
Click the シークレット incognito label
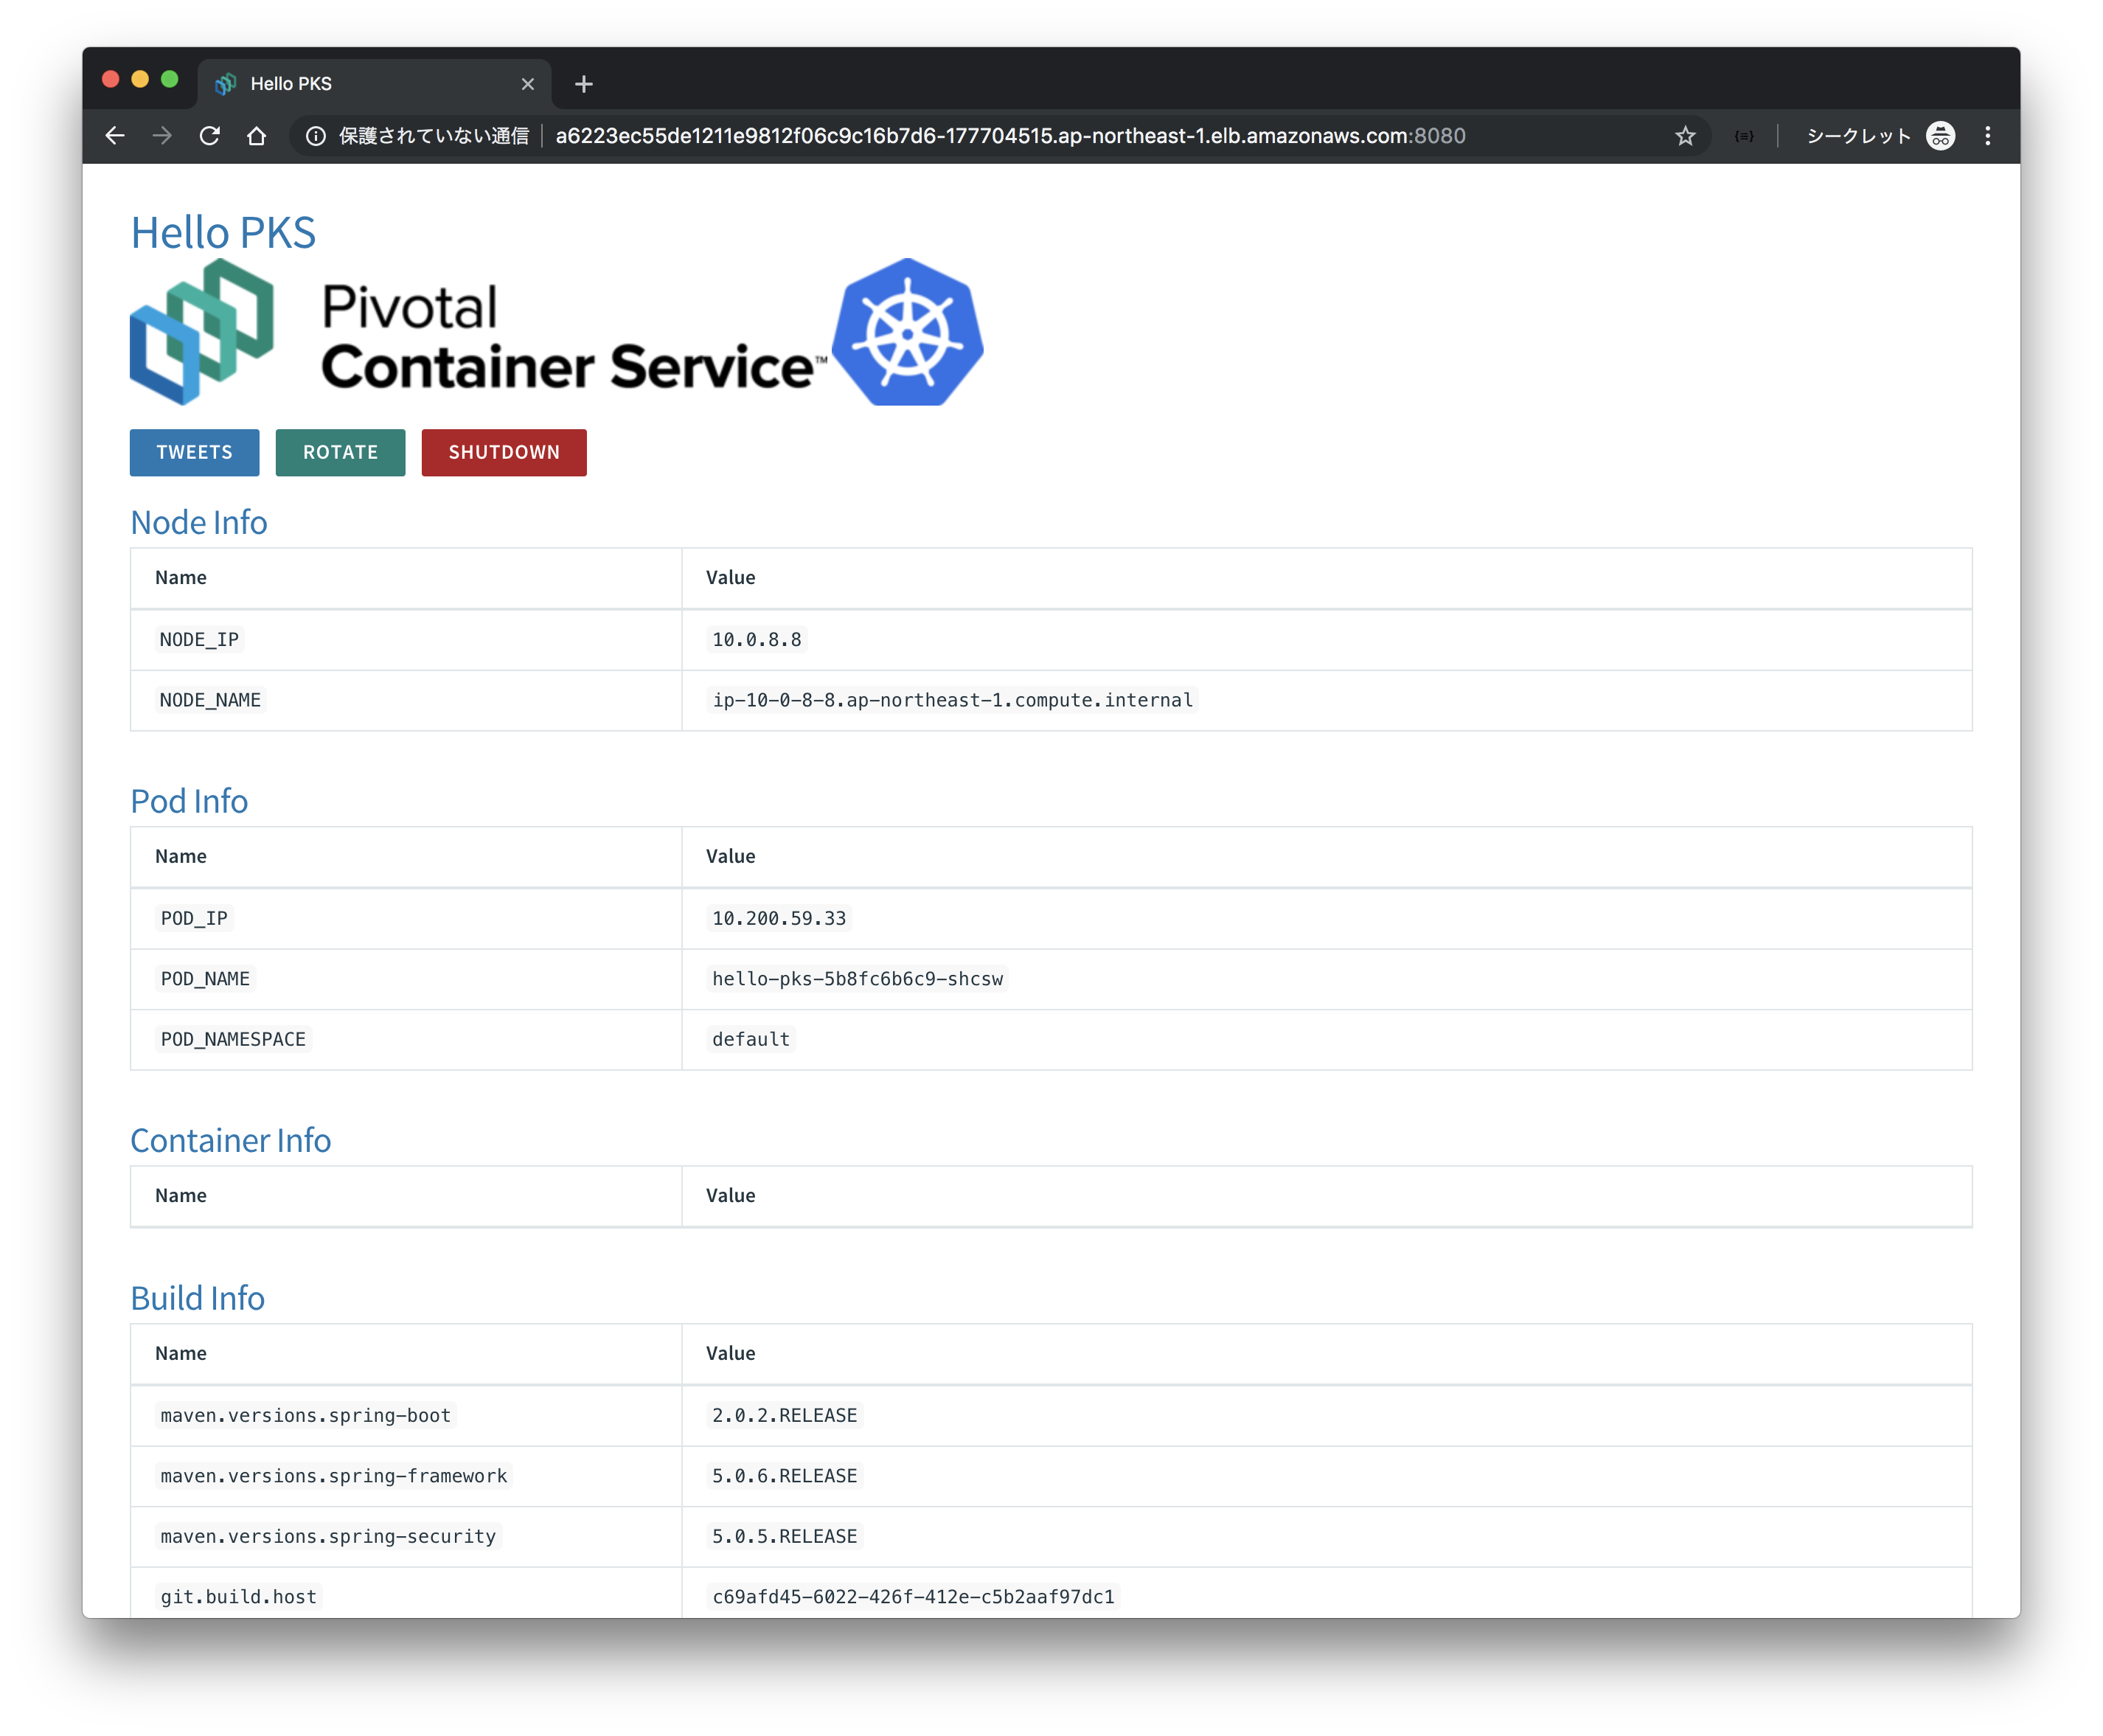(1859, 136)
